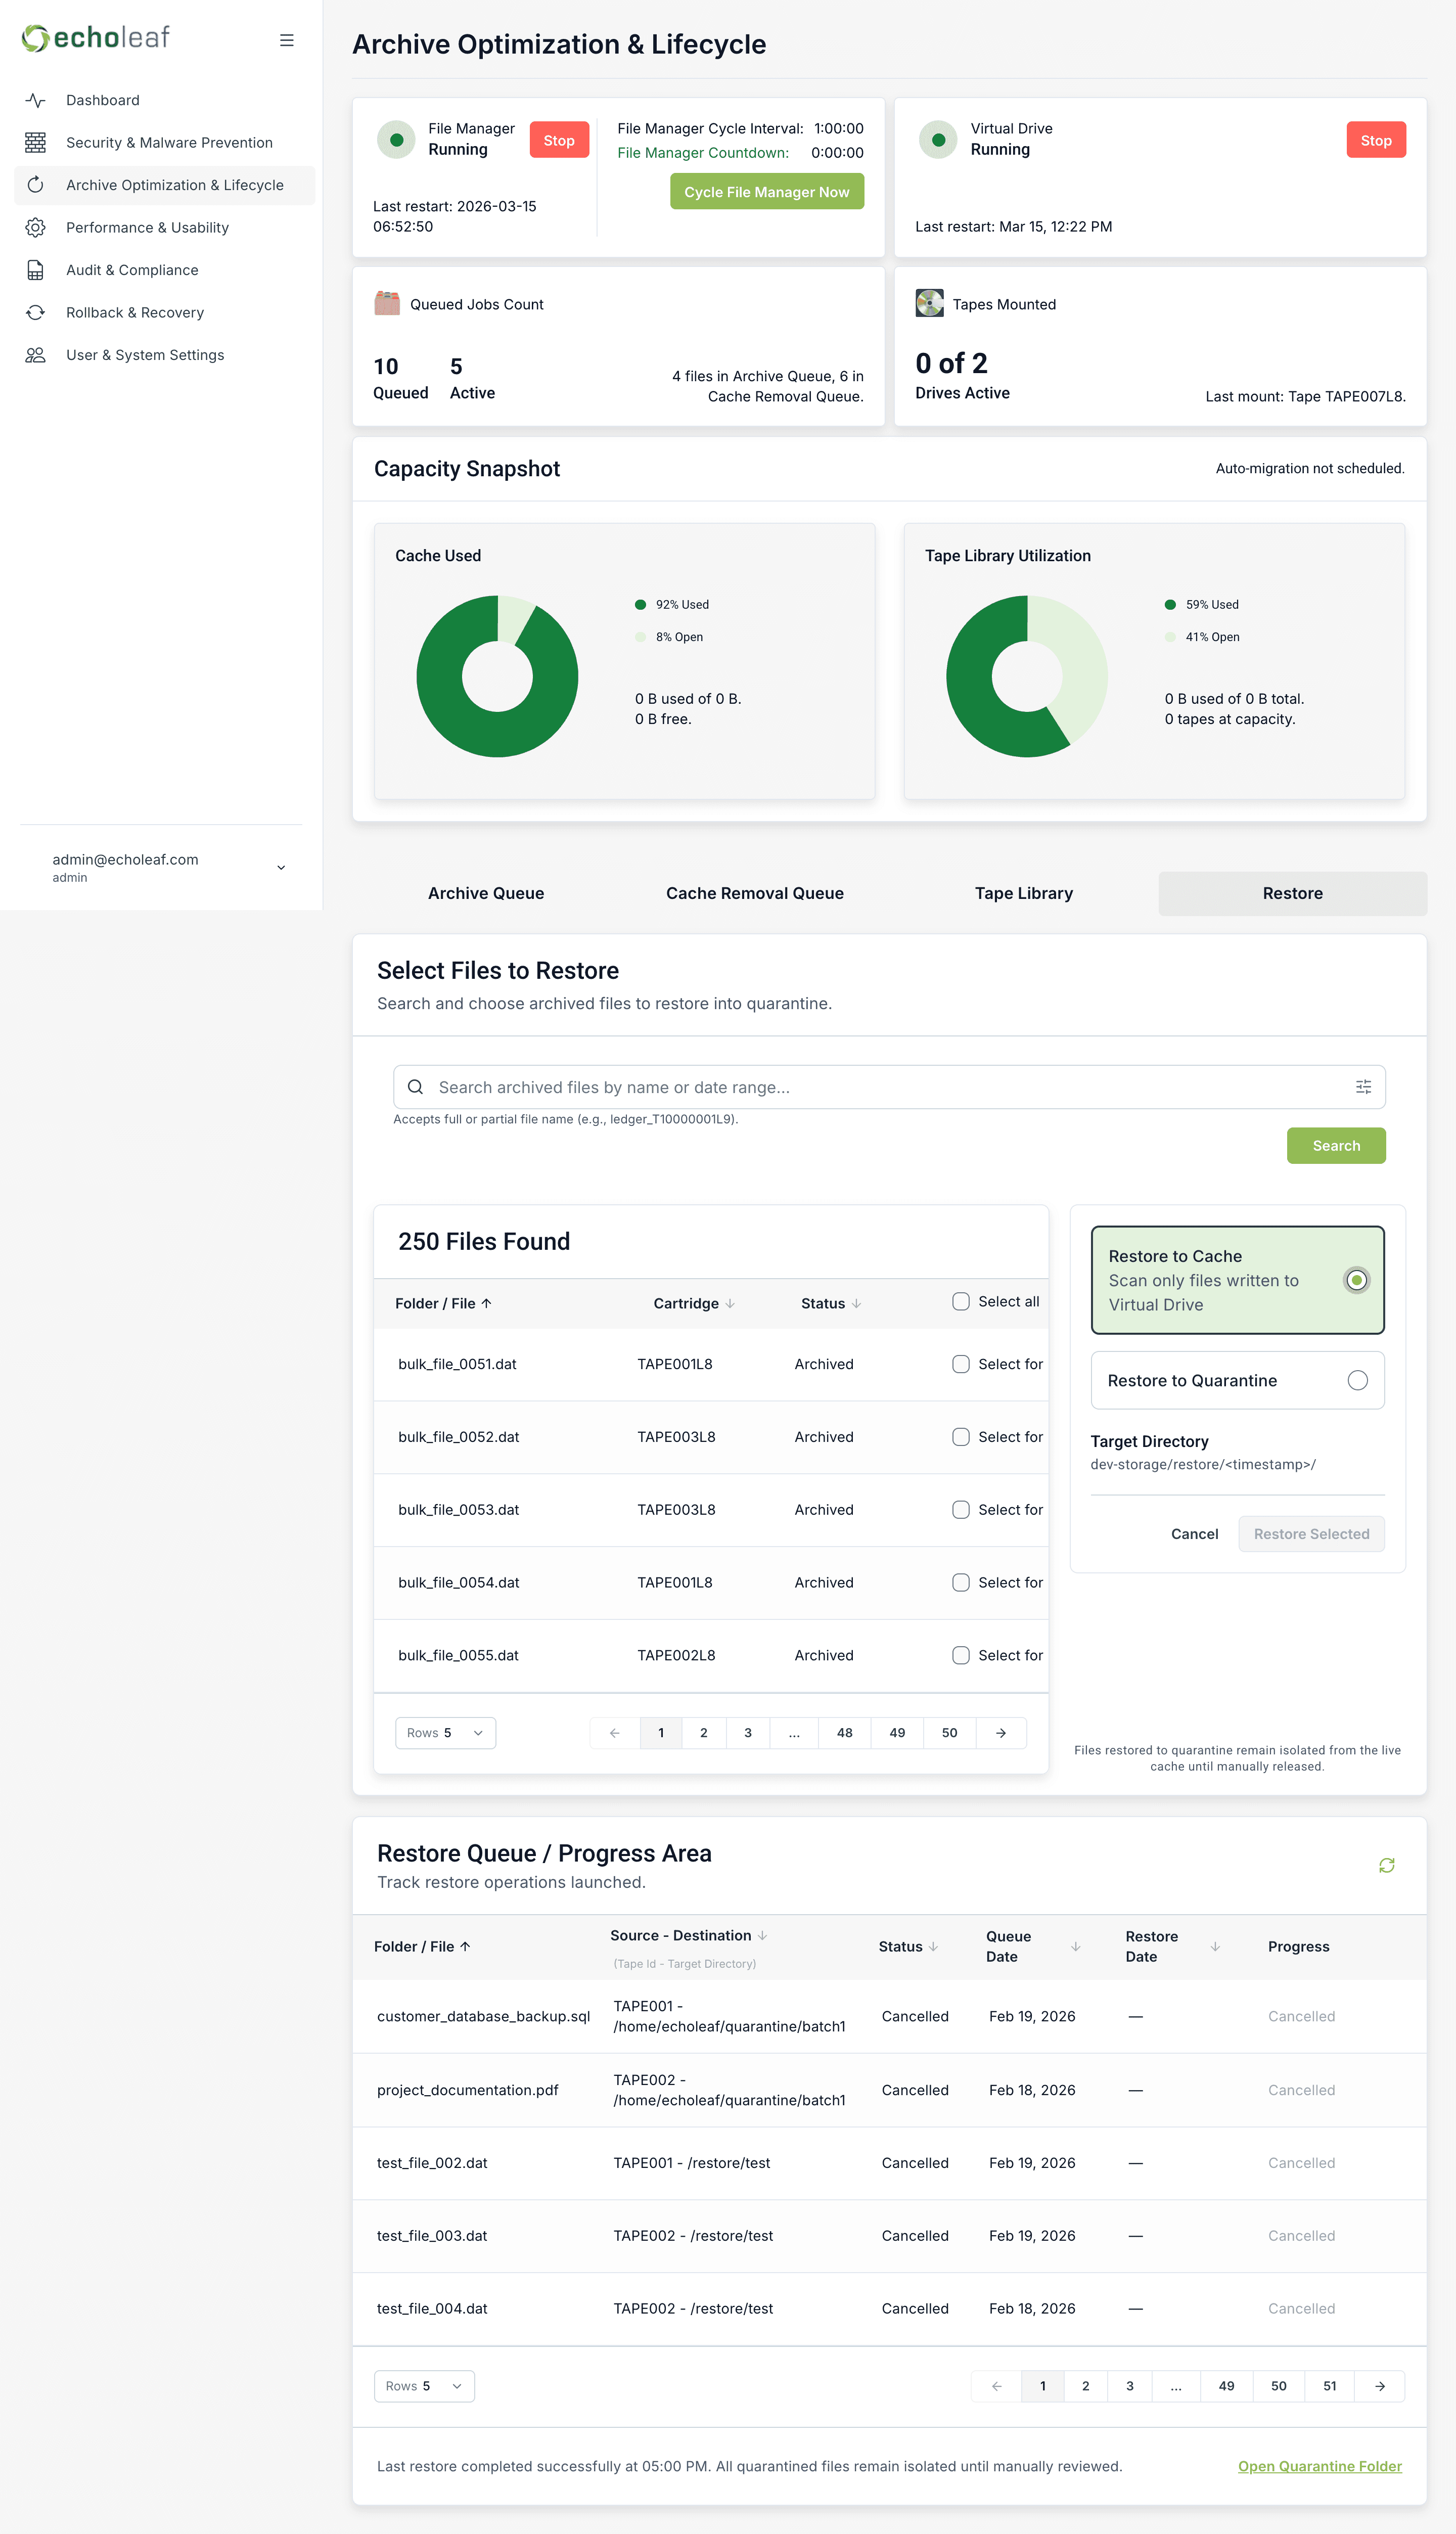This screenshot has width=1456, height=2534.
Task: Click the Performance & Usability gear icon
Action: coord(36,228)
